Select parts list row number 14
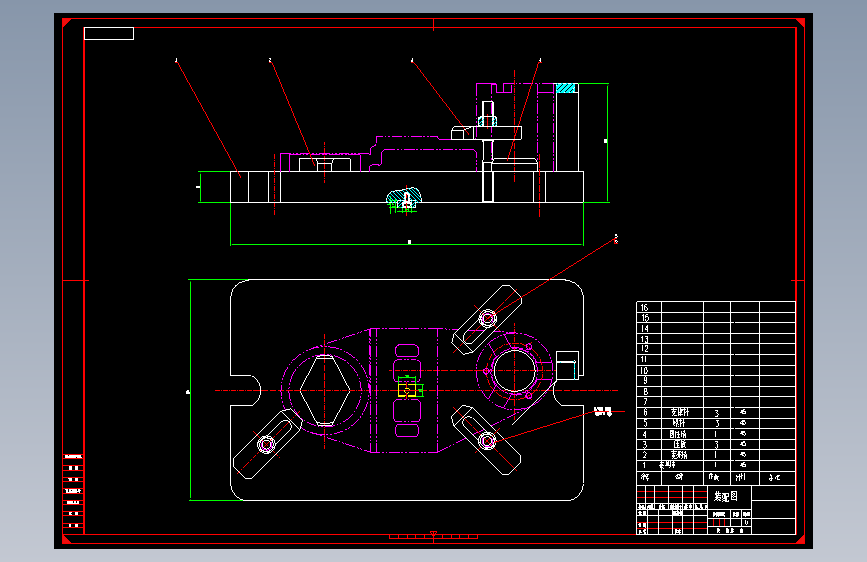The image size is (867, 562). (715, 328)
